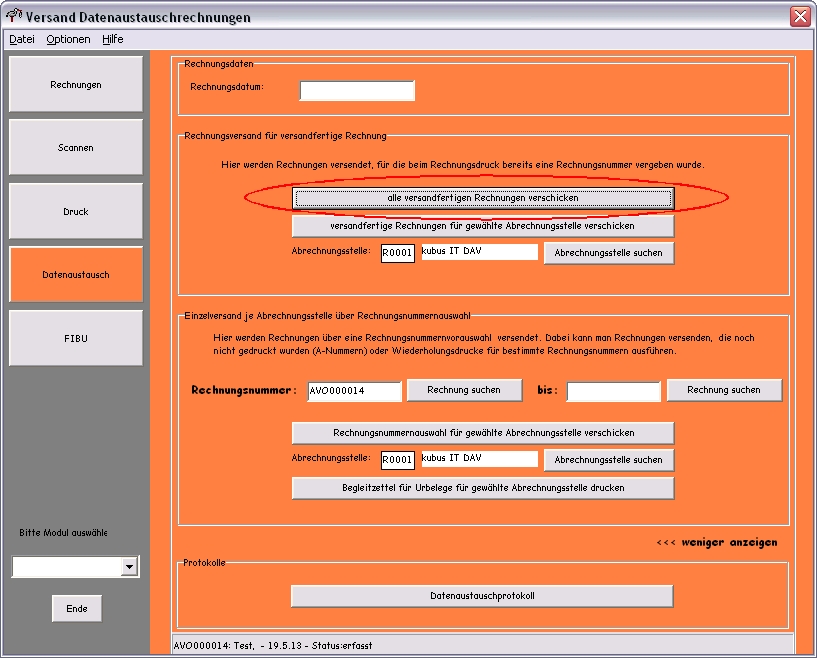Click kubus IT DAV field in Einzelversand section
This screenshot has width=817, height=658.
479,458
